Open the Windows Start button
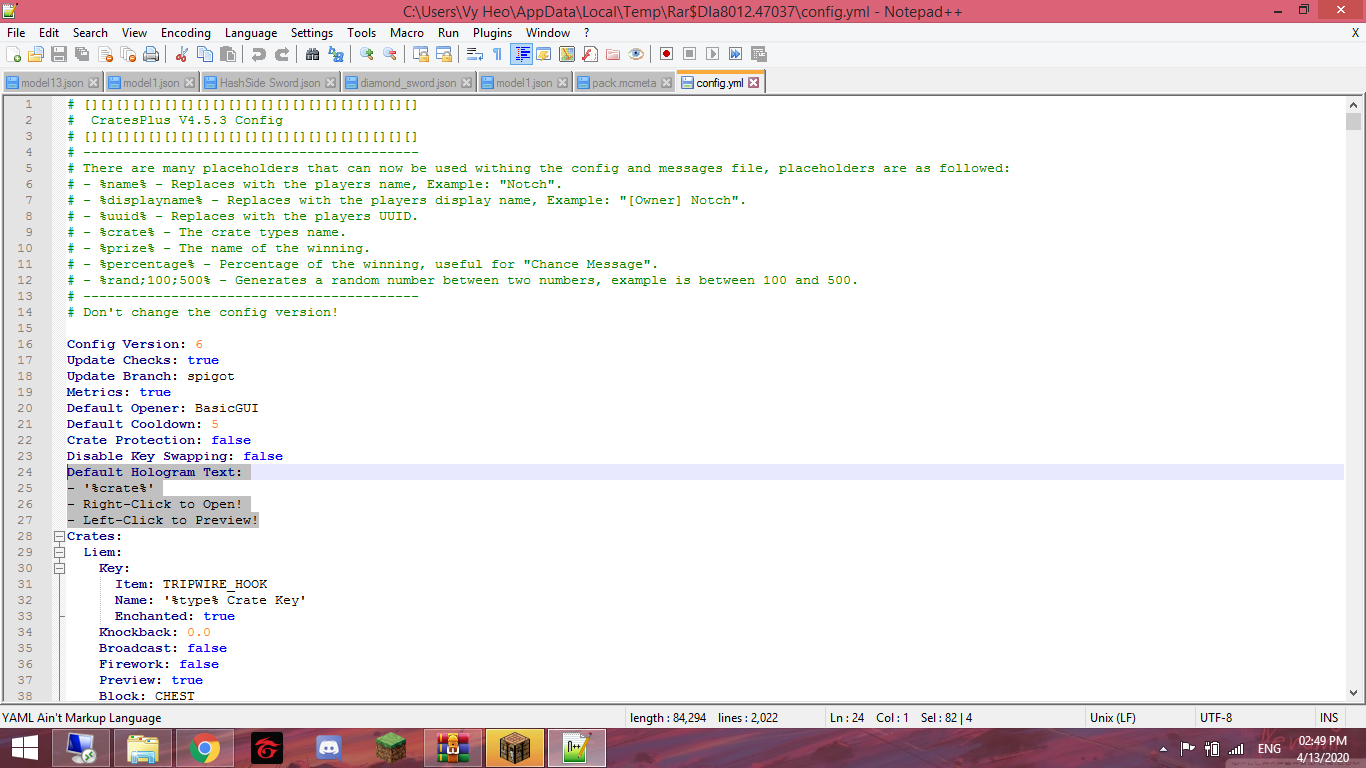This screenshot has height=768, width=1366. tap(25, 748)
